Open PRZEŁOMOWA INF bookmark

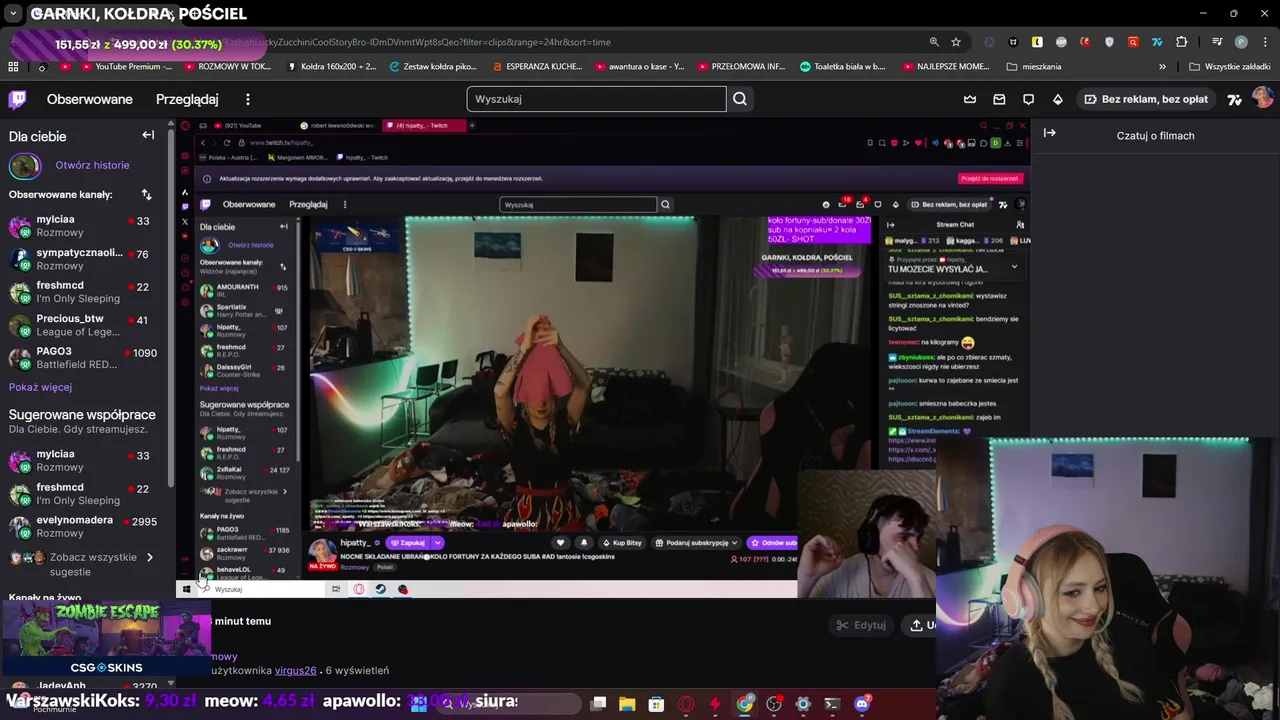[740, 67]
